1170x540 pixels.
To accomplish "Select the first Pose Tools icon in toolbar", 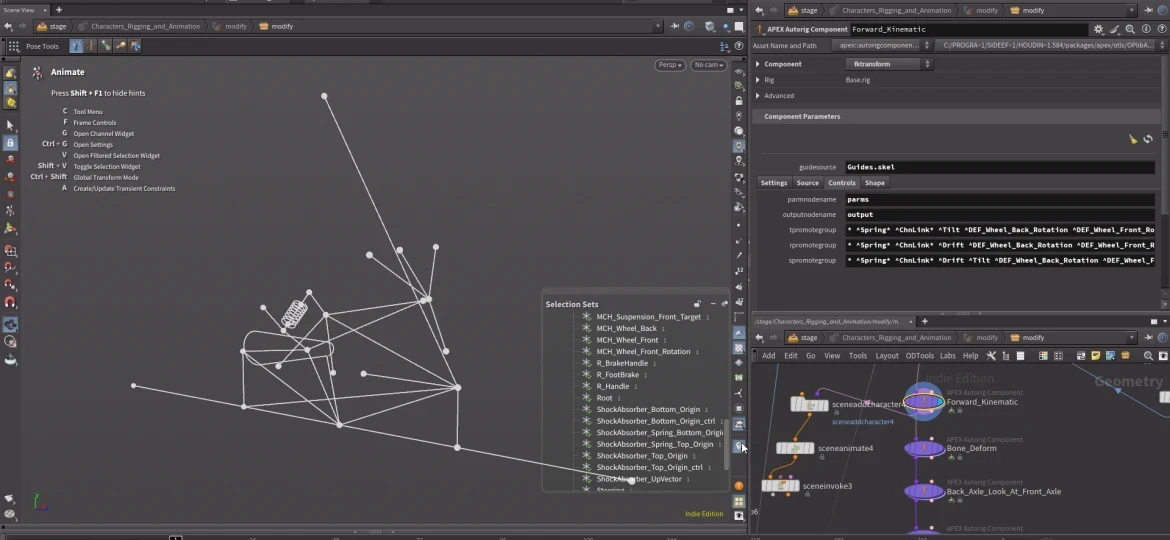I will (76, 46).
